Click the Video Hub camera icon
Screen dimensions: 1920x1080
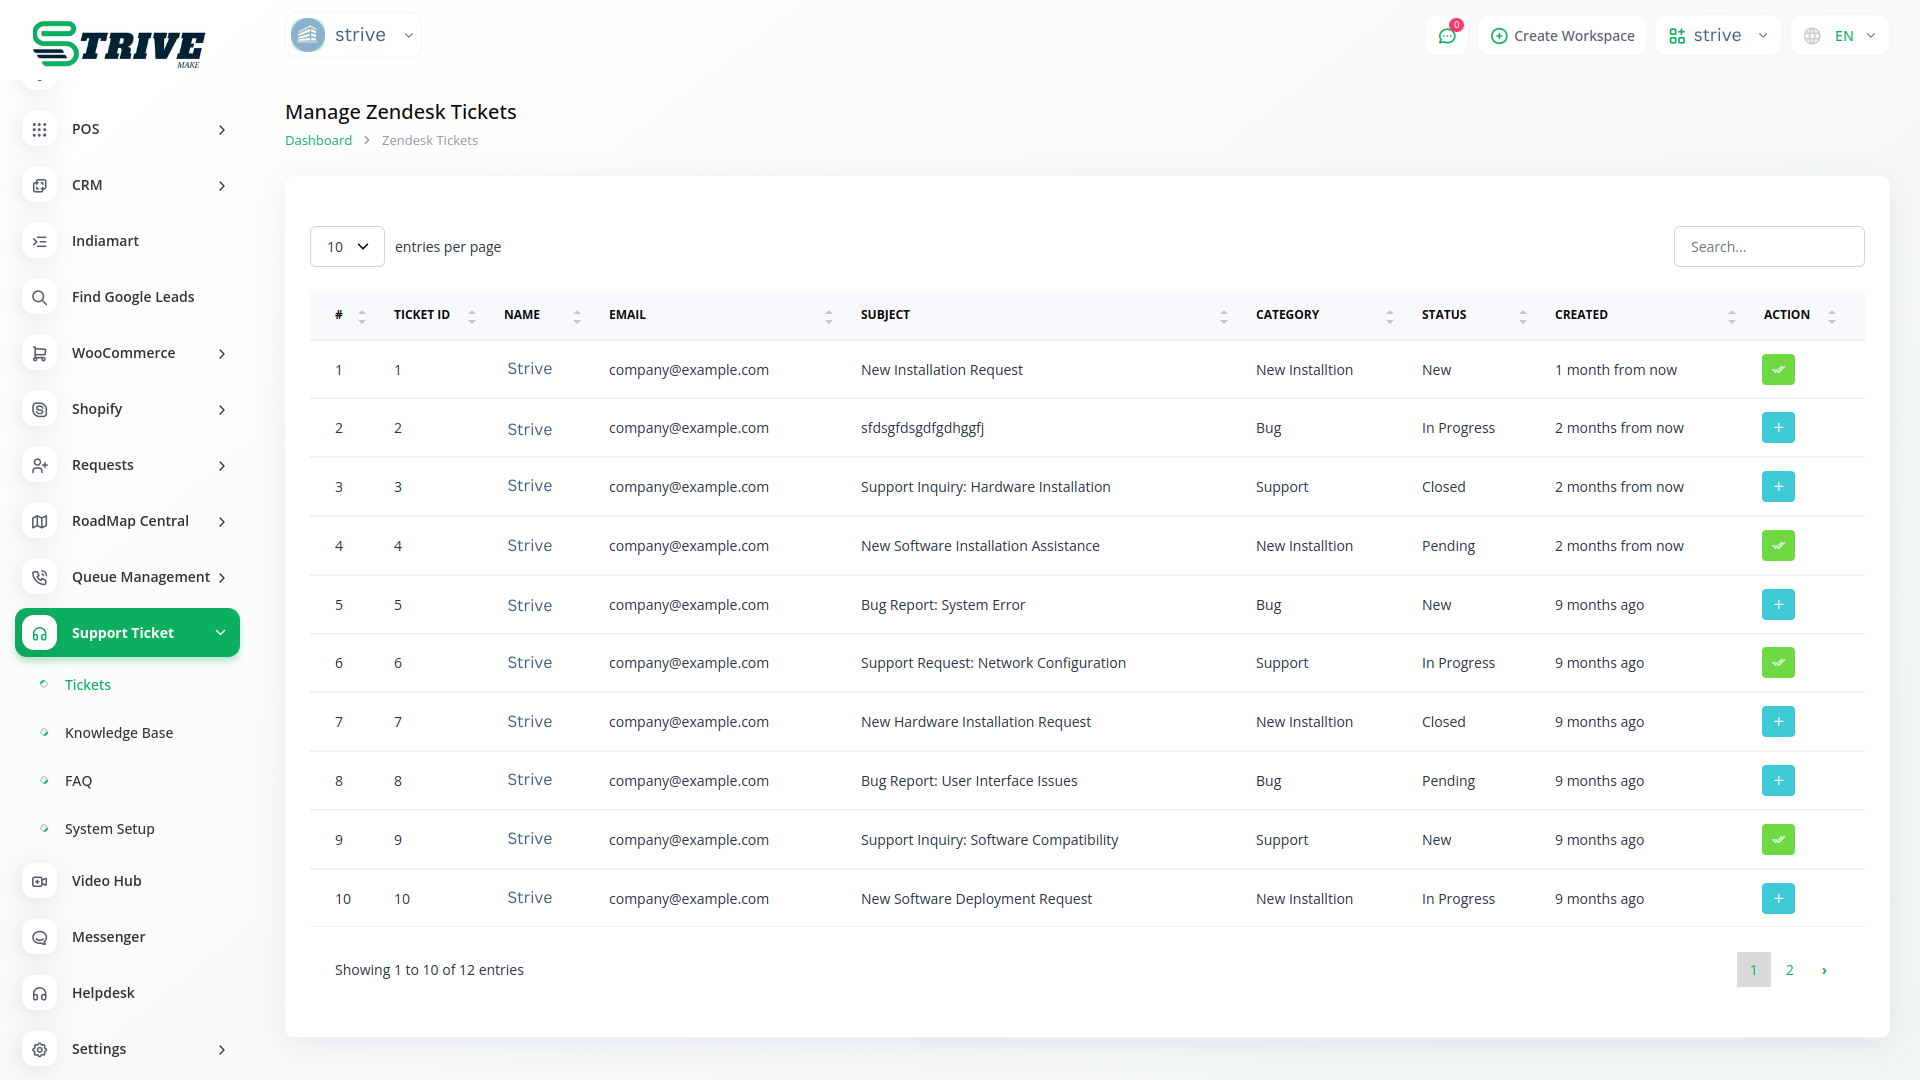(39, 881)
